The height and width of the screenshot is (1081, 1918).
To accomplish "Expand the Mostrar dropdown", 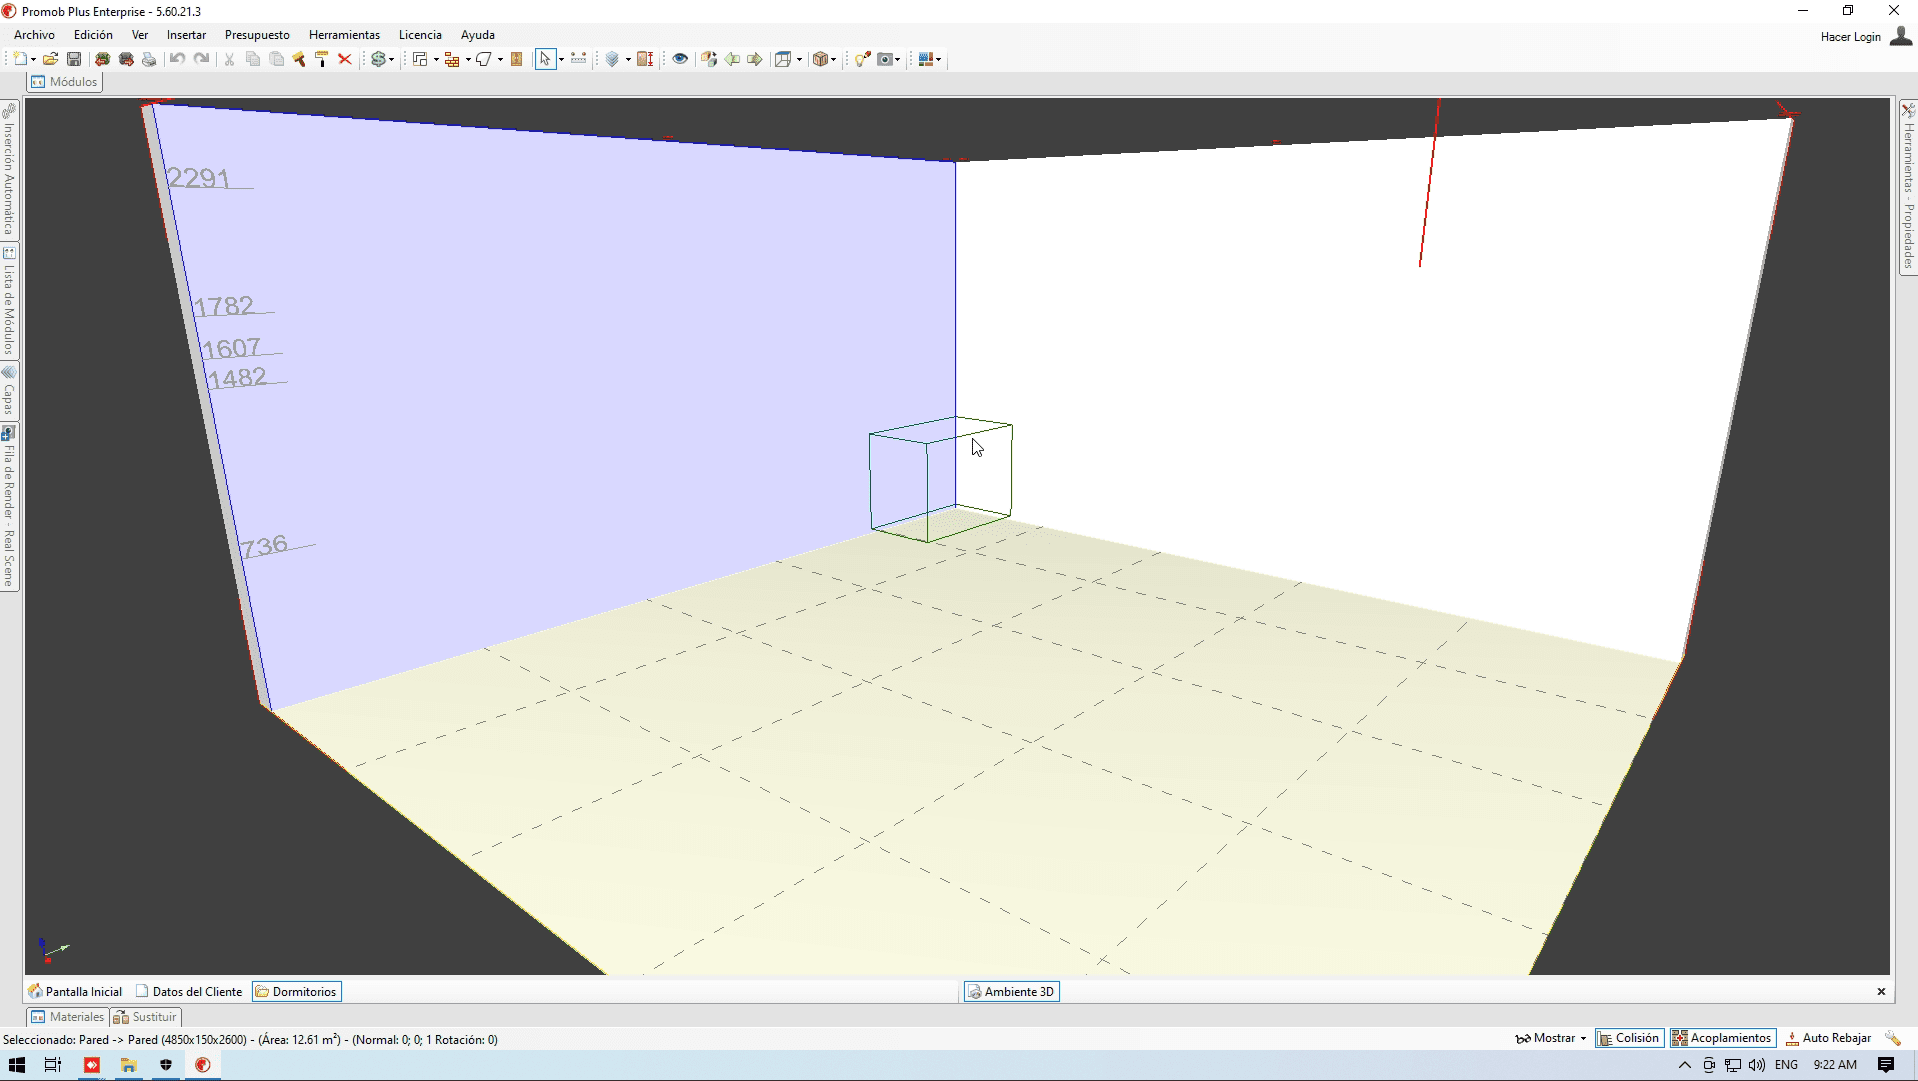I will click(1551, 1038).
